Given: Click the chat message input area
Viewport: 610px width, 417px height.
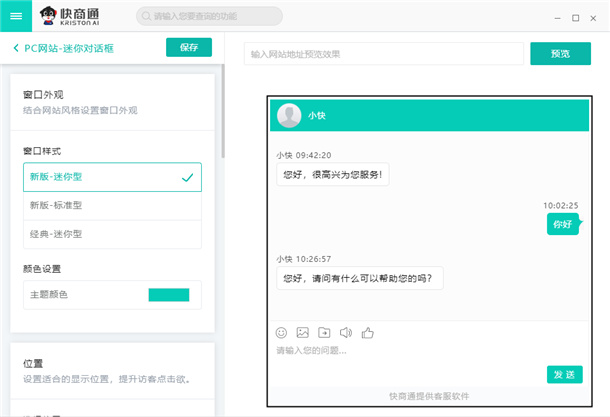Looking at the screenshot, I should pos(420,351).
